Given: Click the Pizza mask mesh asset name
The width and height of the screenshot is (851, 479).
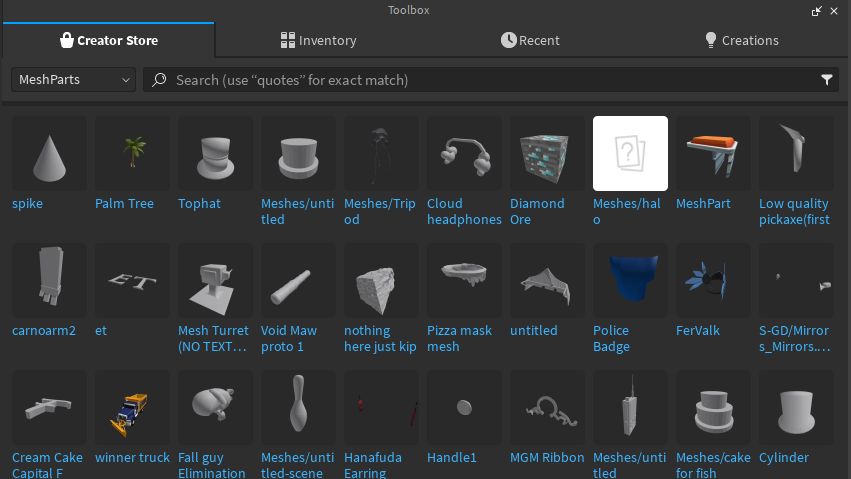Looking at the screenshot, I should point(459,339).
